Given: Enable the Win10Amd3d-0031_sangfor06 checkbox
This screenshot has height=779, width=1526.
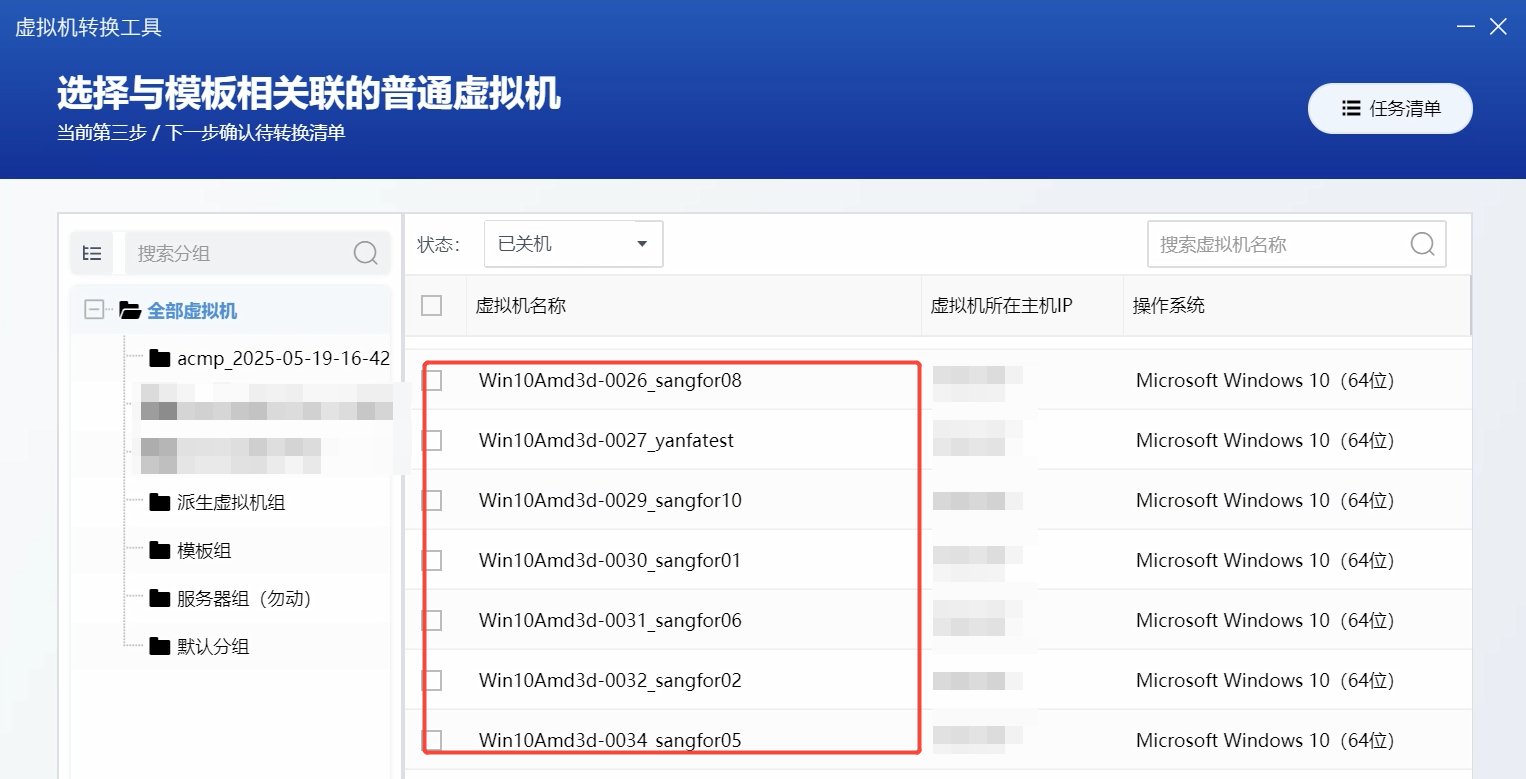Looking at the screenshot, I should 432,620.
